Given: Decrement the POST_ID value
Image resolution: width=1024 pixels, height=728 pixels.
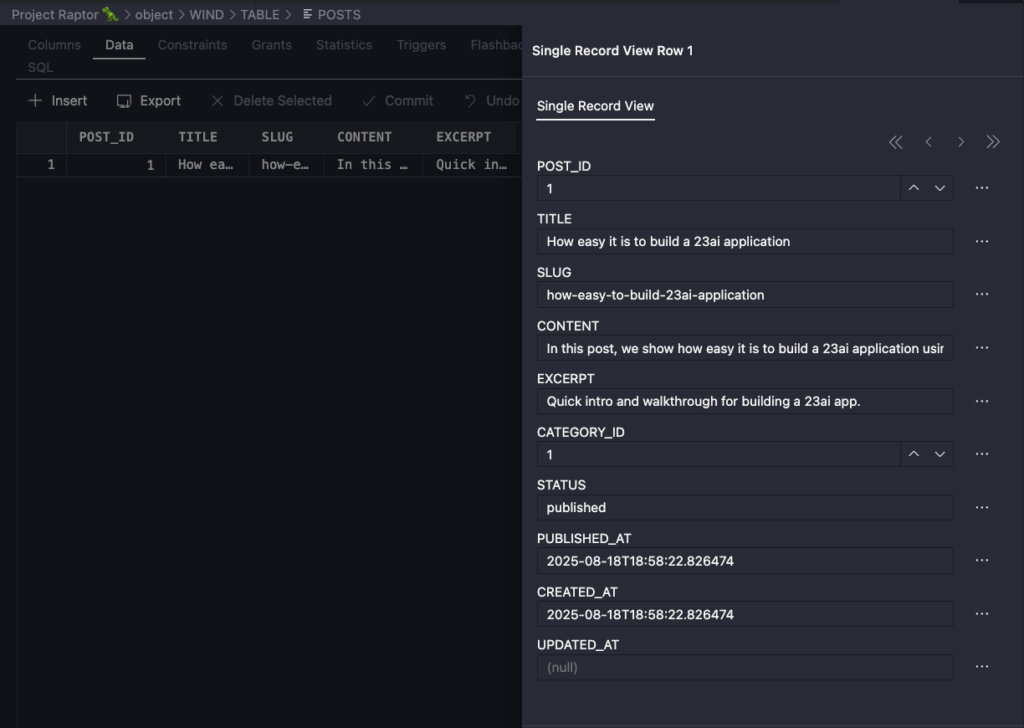Looking at the screenshot, I should pyautogui.click(x=940, y=188).
